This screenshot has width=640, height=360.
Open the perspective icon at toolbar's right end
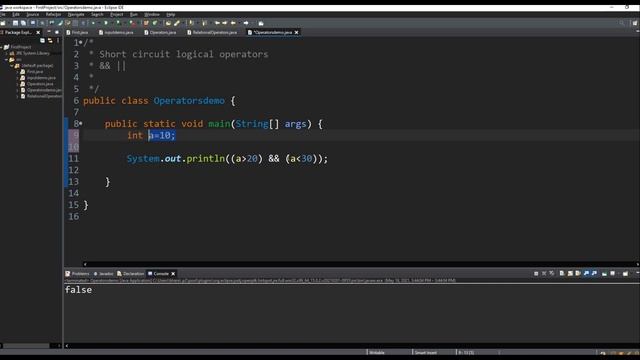(635, 23)
